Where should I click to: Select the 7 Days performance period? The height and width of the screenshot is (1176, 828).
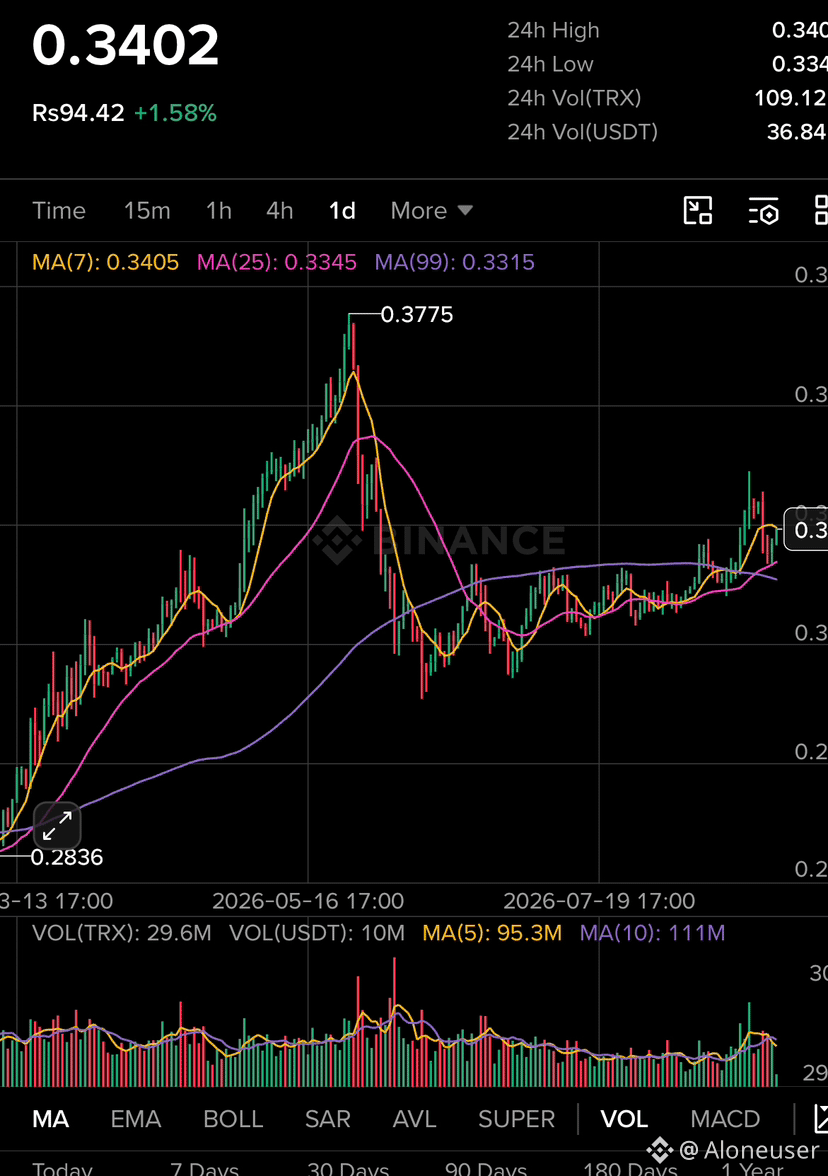click(x=204, y=1168)
